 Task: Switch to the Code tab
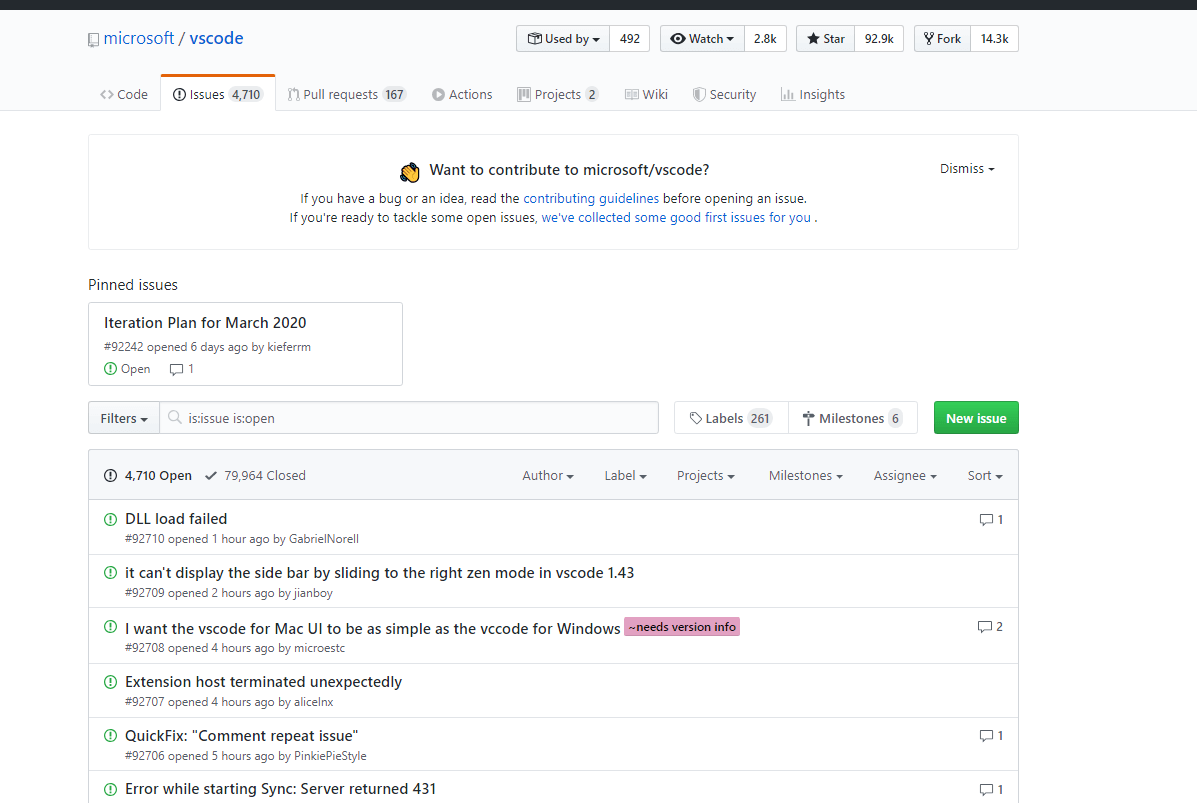124,95
